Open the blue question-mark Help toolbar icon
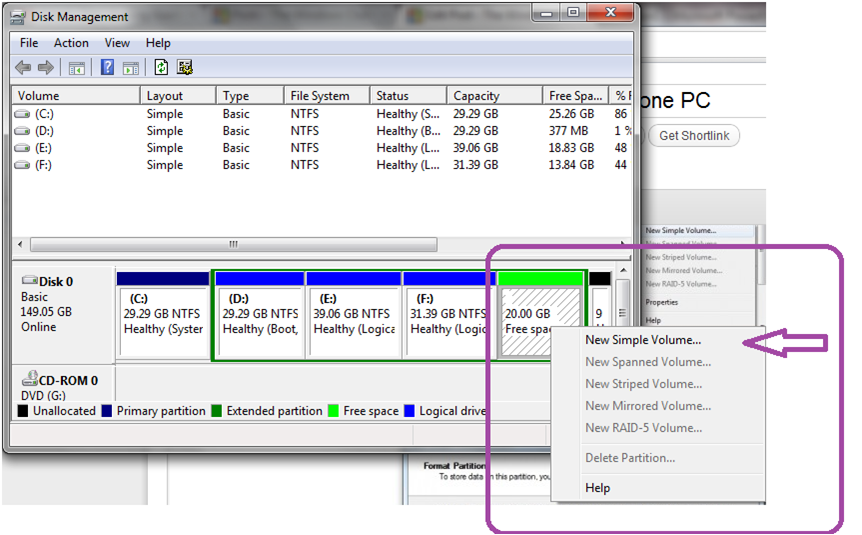The image size is (862, 535). click(107, 68)
